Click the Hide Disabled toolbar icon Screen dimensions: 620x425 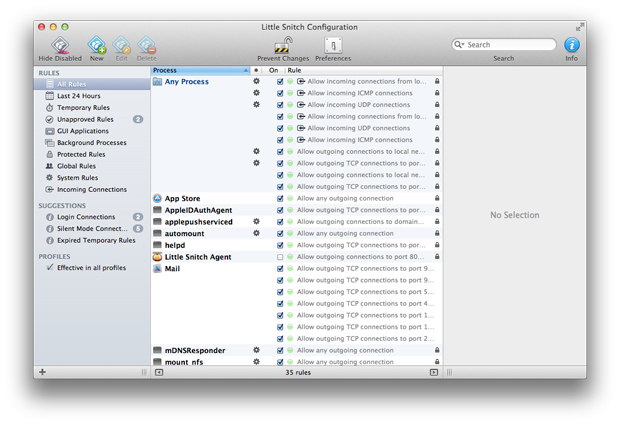point(60,46)
